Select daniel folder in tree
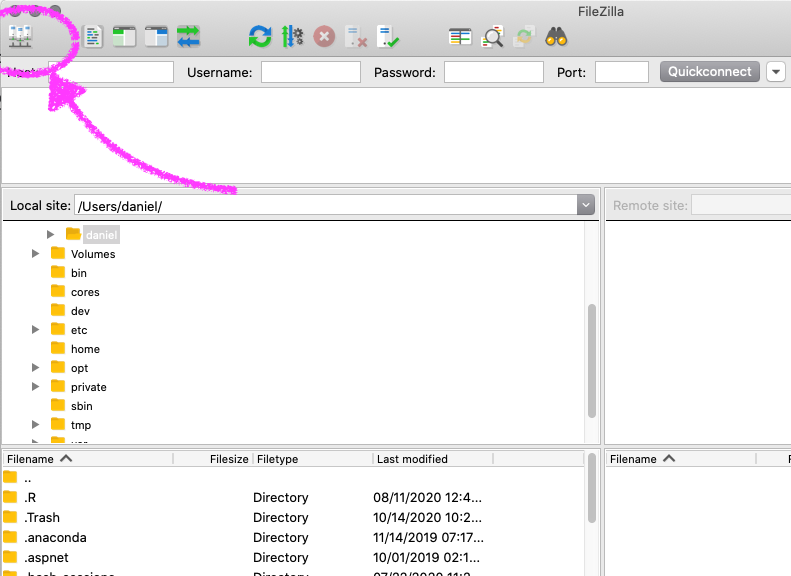Screen dimensions: 791x576 click(101, 235)
